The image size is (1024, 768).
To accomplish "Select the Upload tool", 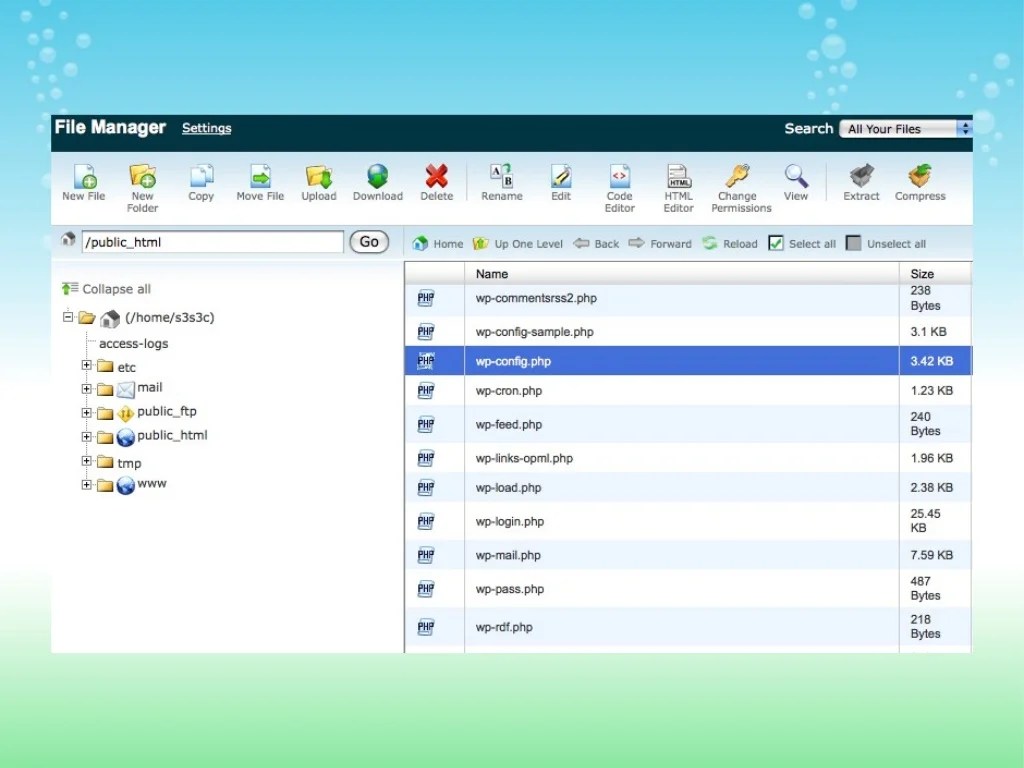I will pyautogui.click(x=319, y=182).
